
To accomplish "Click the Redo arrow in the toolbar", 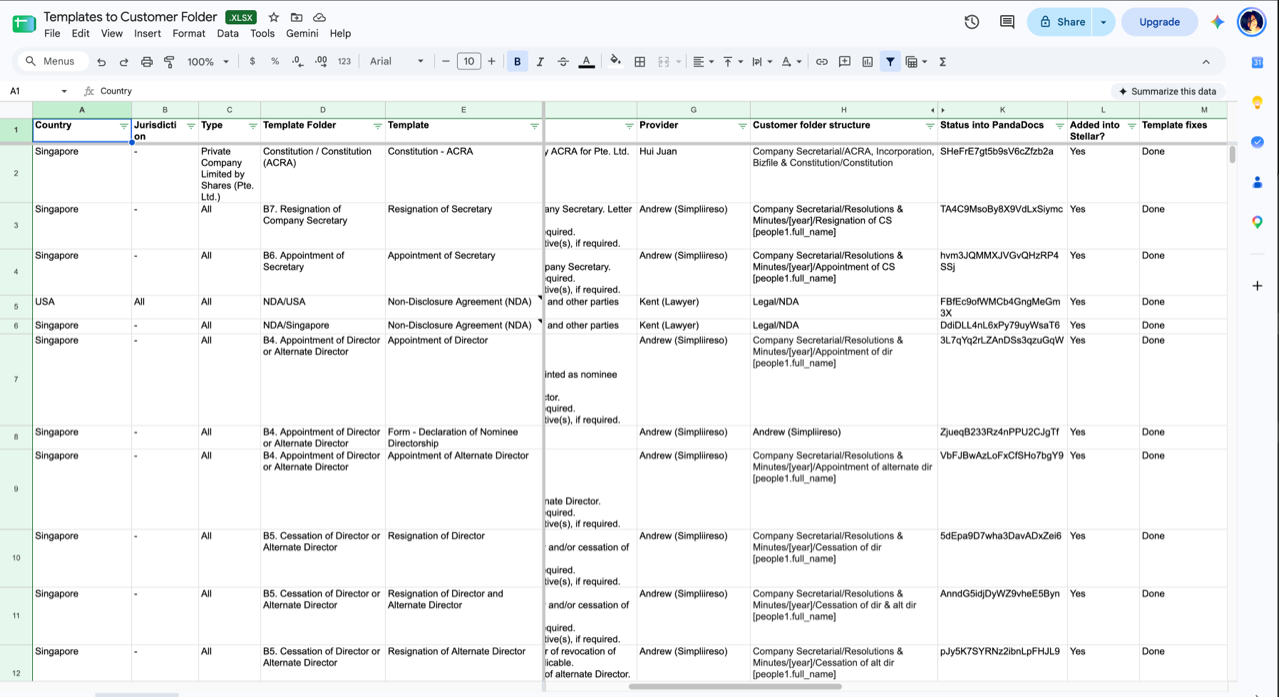I will pos(124,62).
